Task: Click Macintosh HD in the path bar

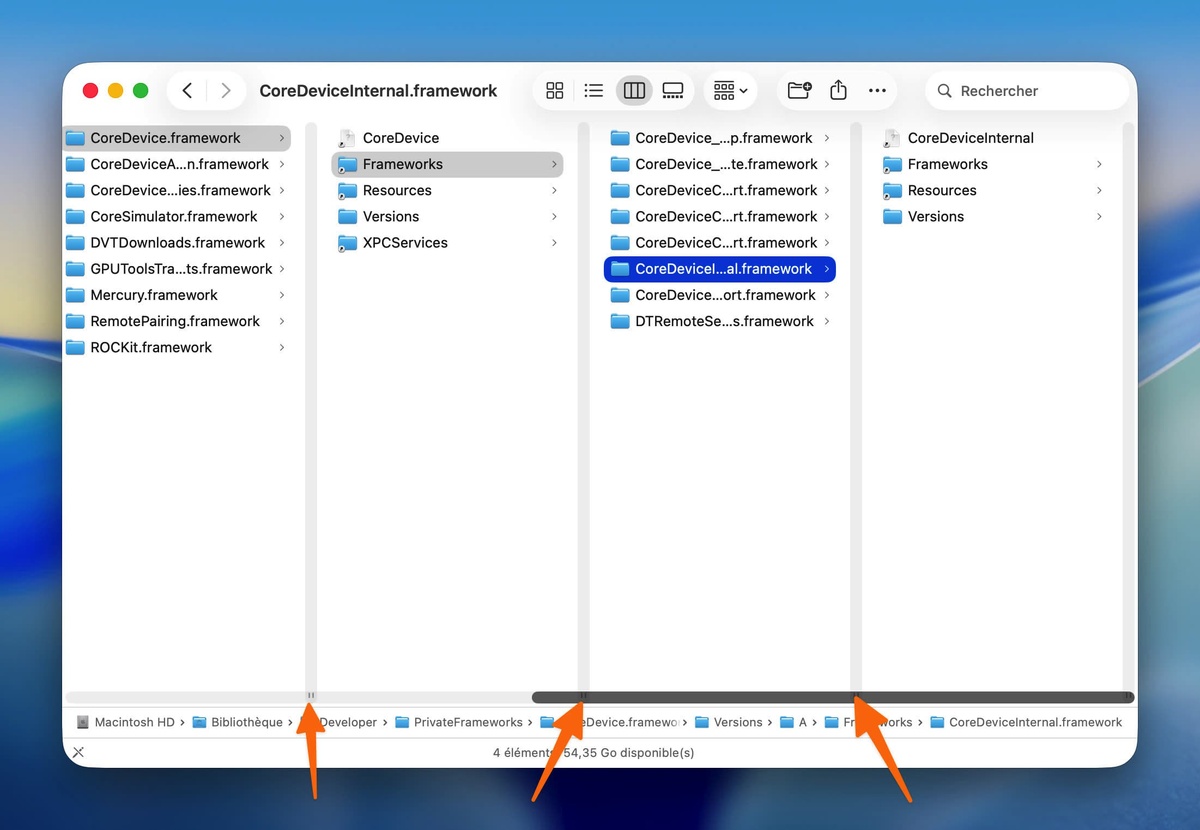Action: [125, 722]
